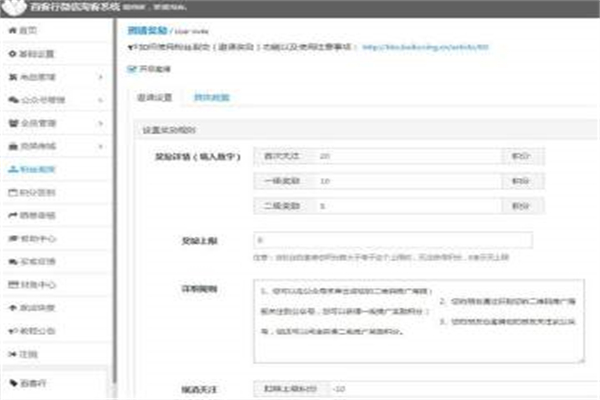Image resolution: width=600 pixels, height=400 pixels.
Task: Click the upward arrow icon below 财务中心
Action: [13, 307]
